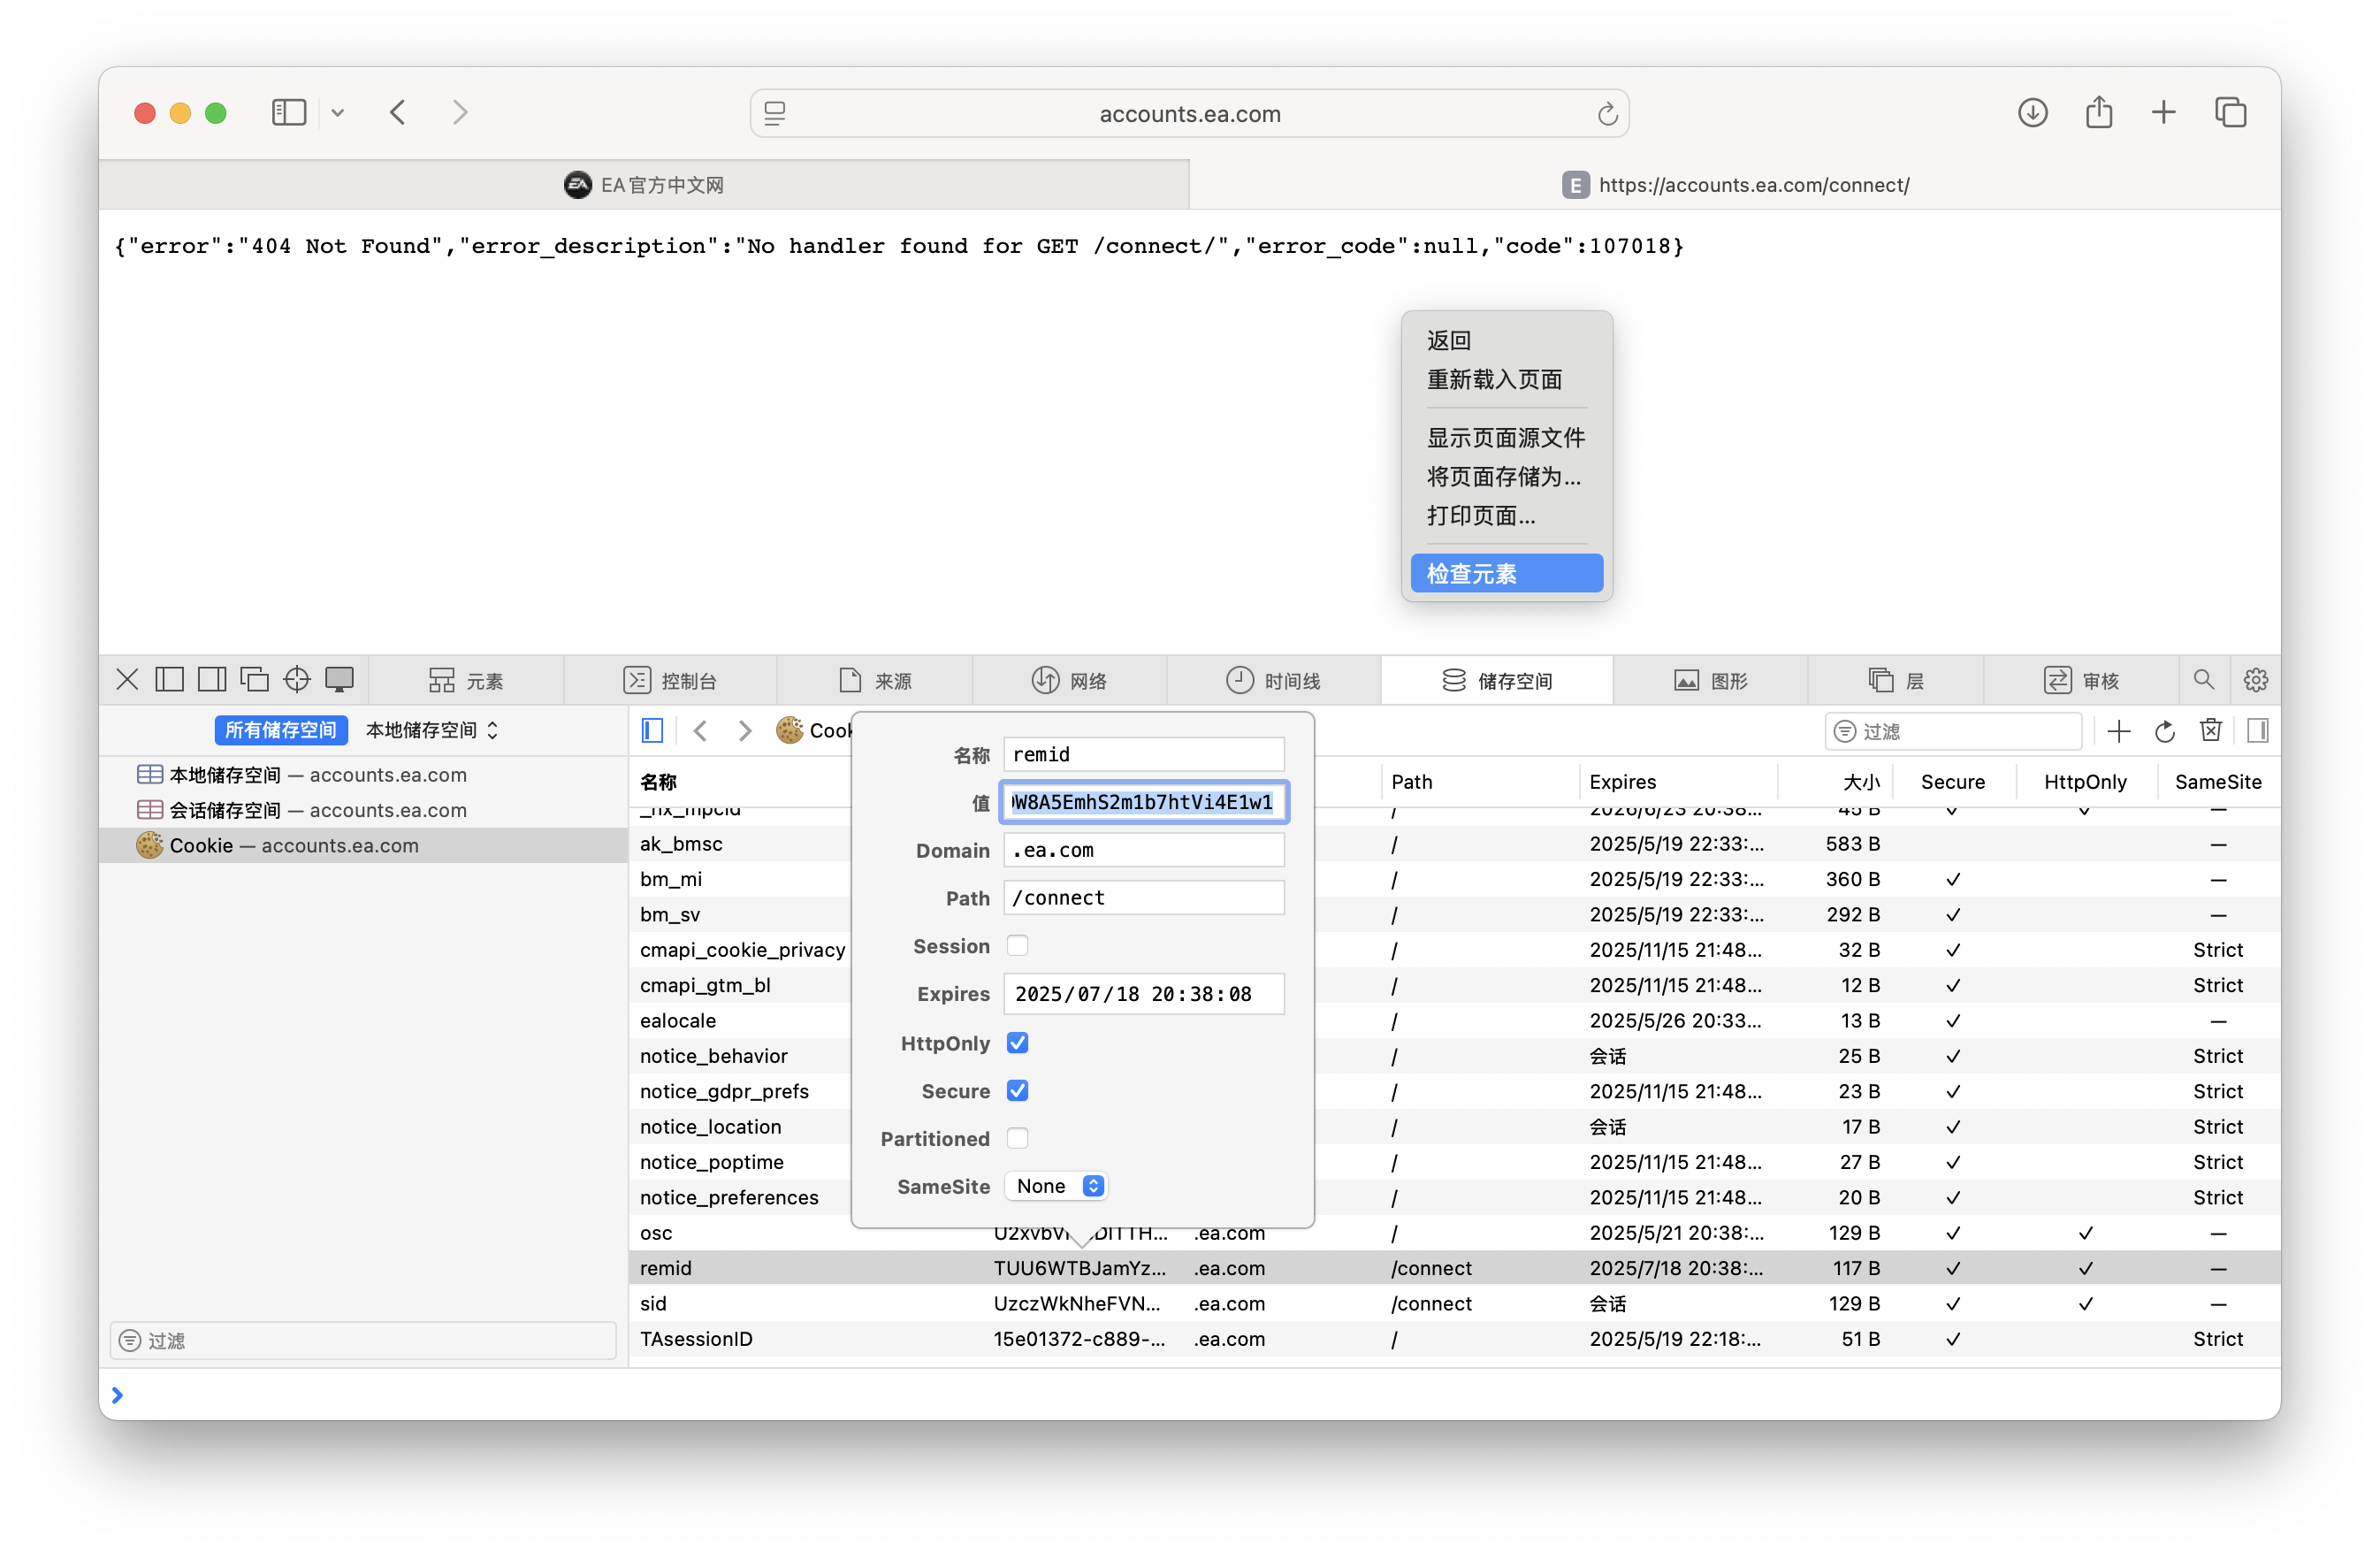Open the 网络 inspector tab

(x=1069, y=681)
